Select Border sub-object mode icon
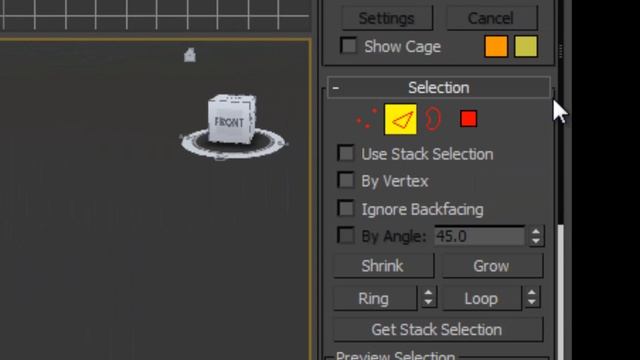 click(433, 119)
